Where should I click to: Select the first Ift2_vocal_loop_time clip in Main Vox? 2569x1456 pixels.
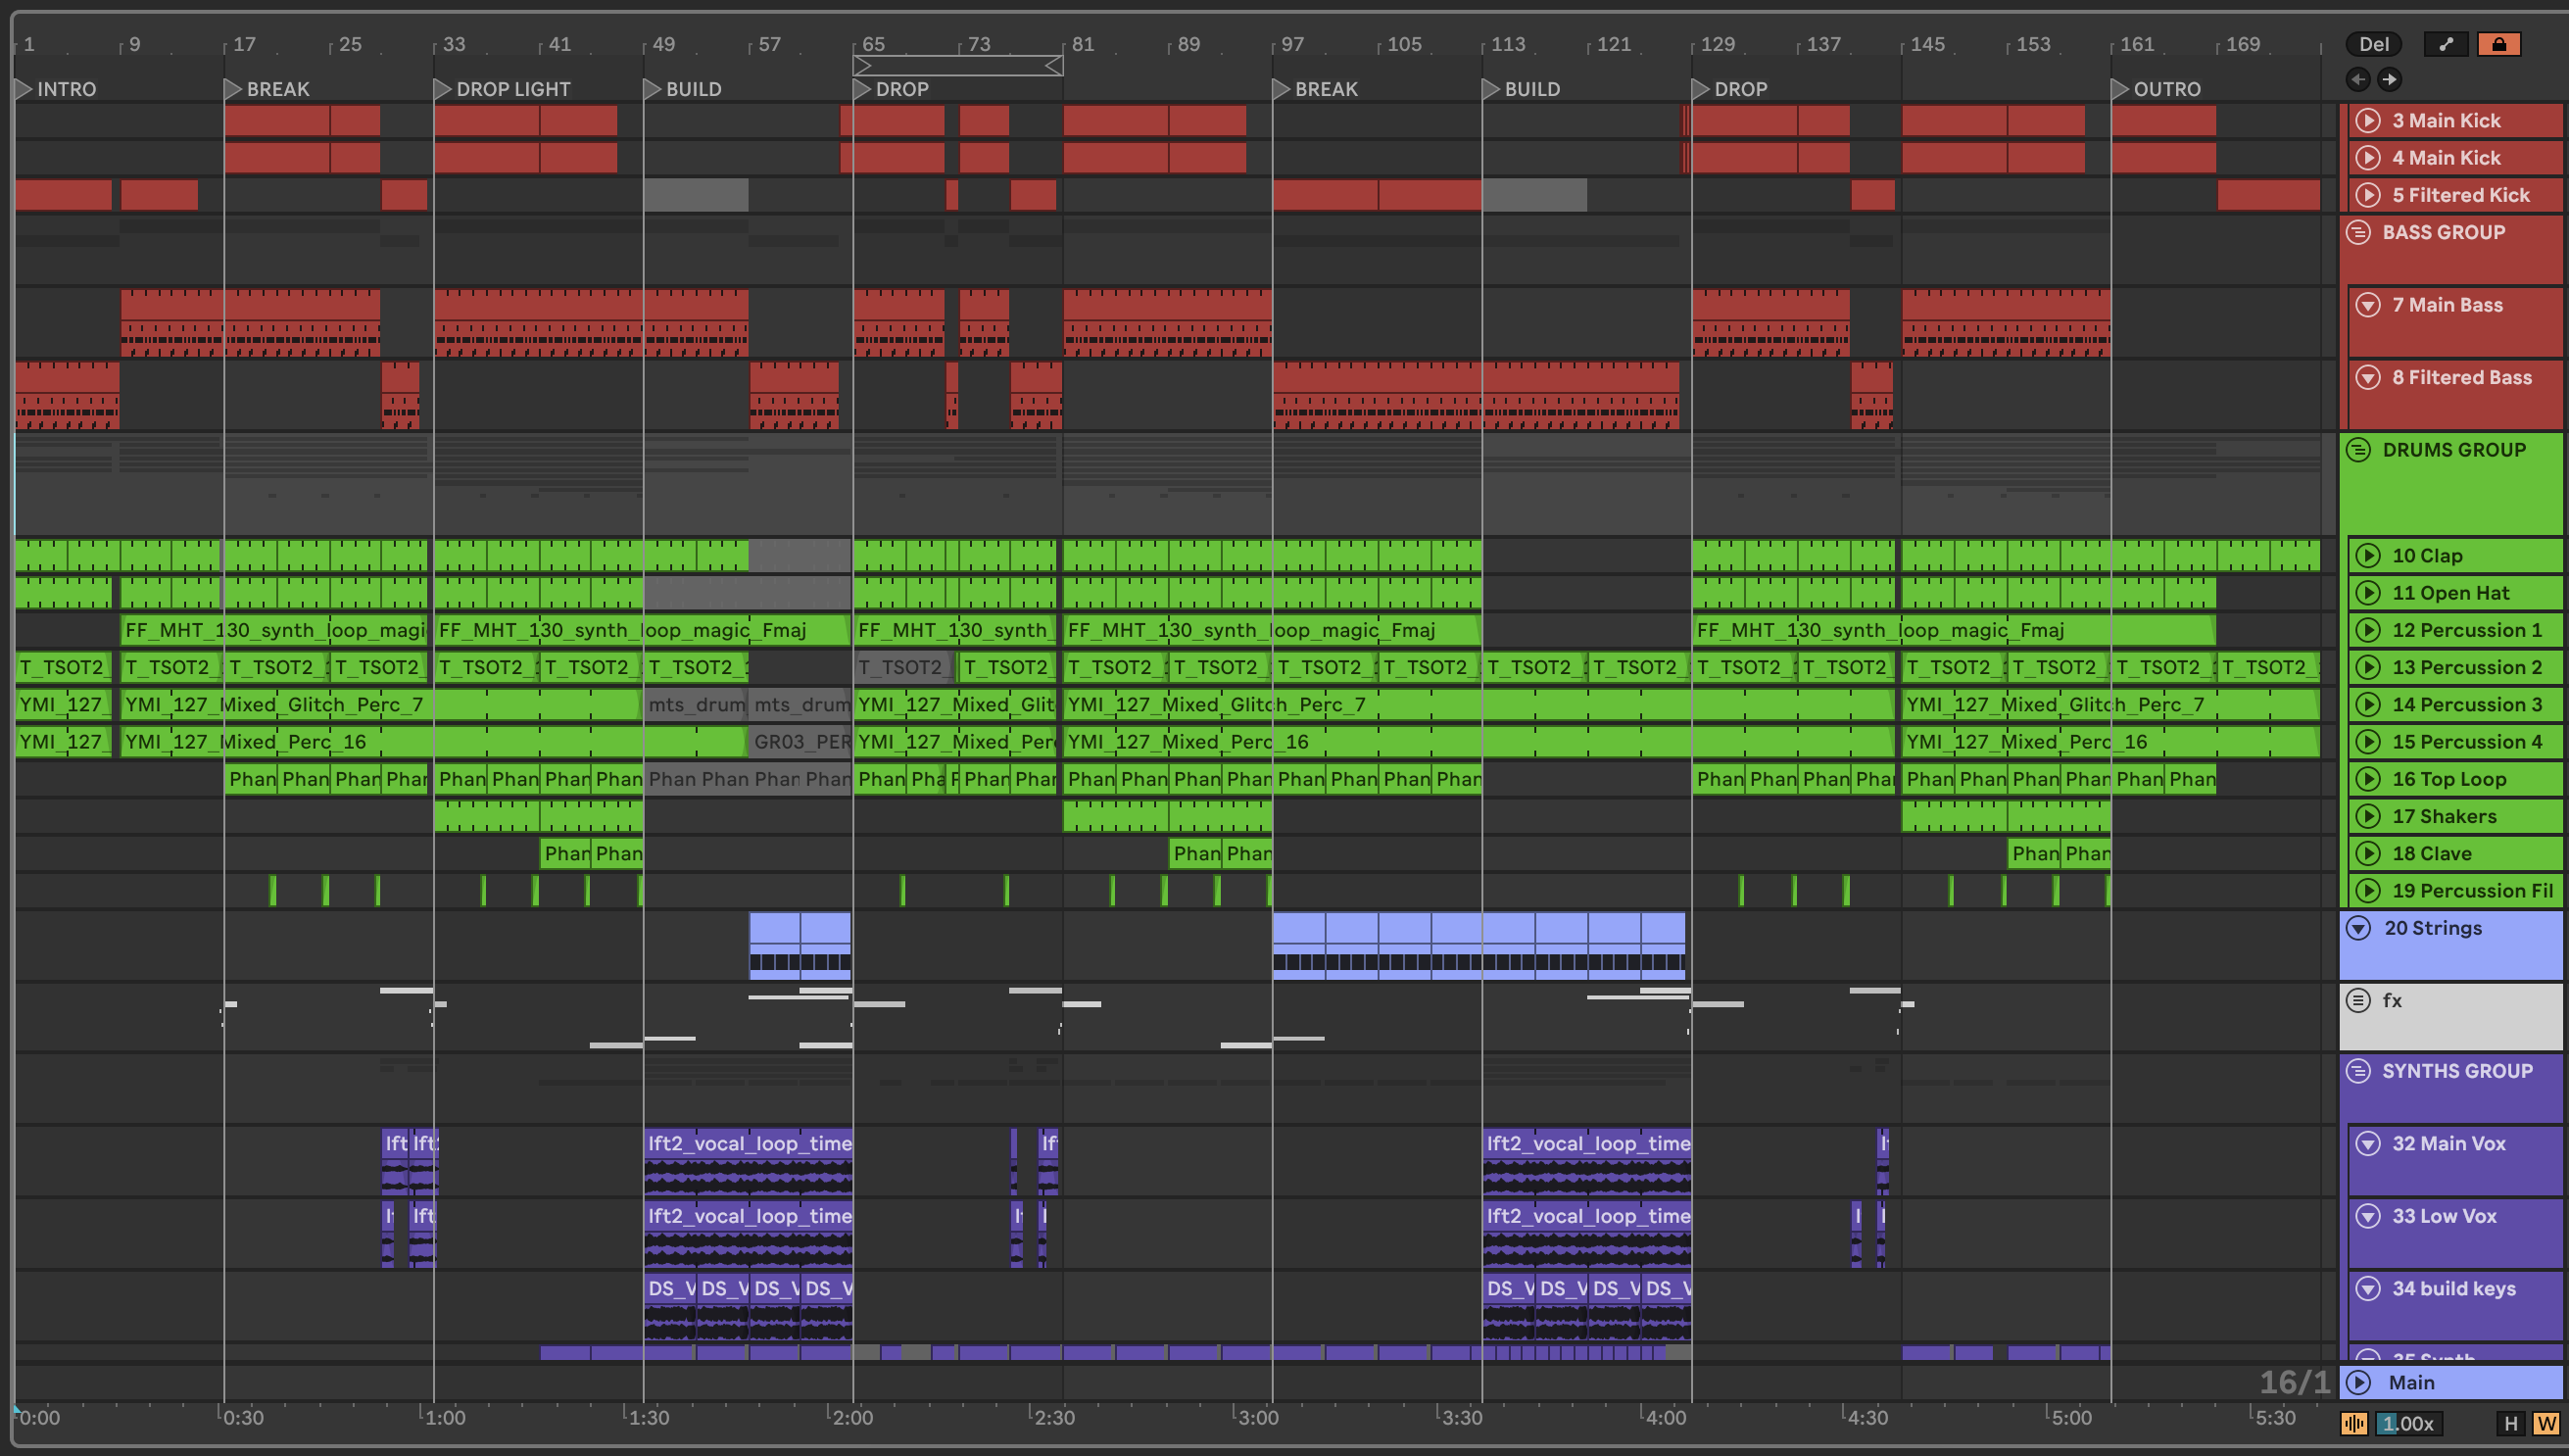[x=748, y=1143]
